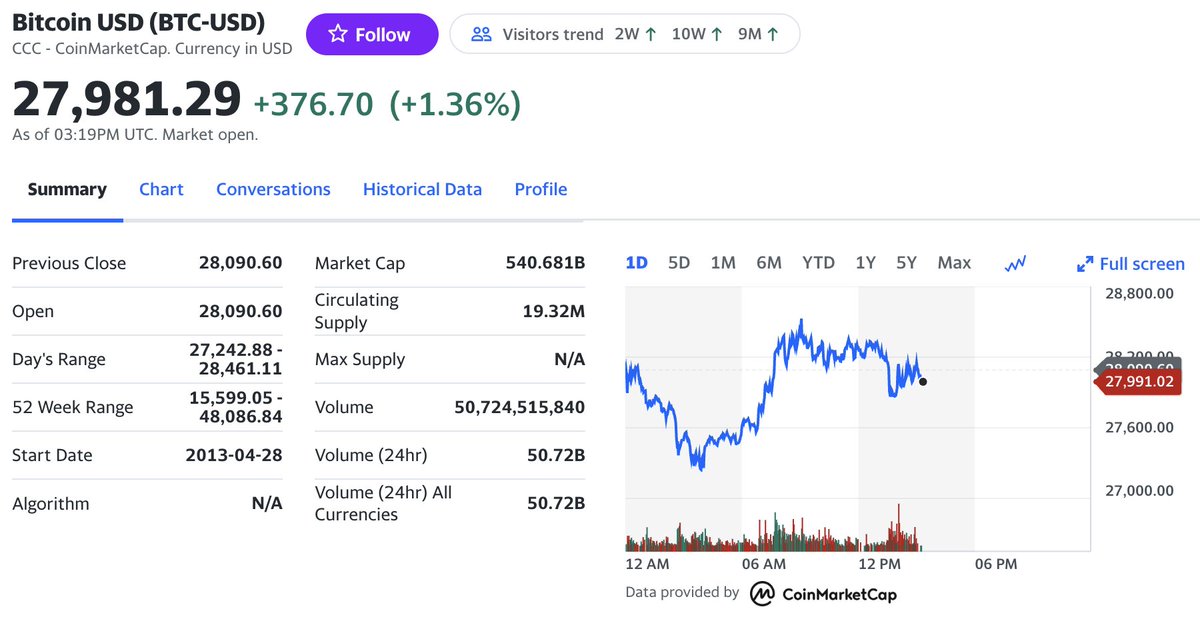The image size is (1200, 617).
Task: Select the 1D chart range
Action: 636,263
